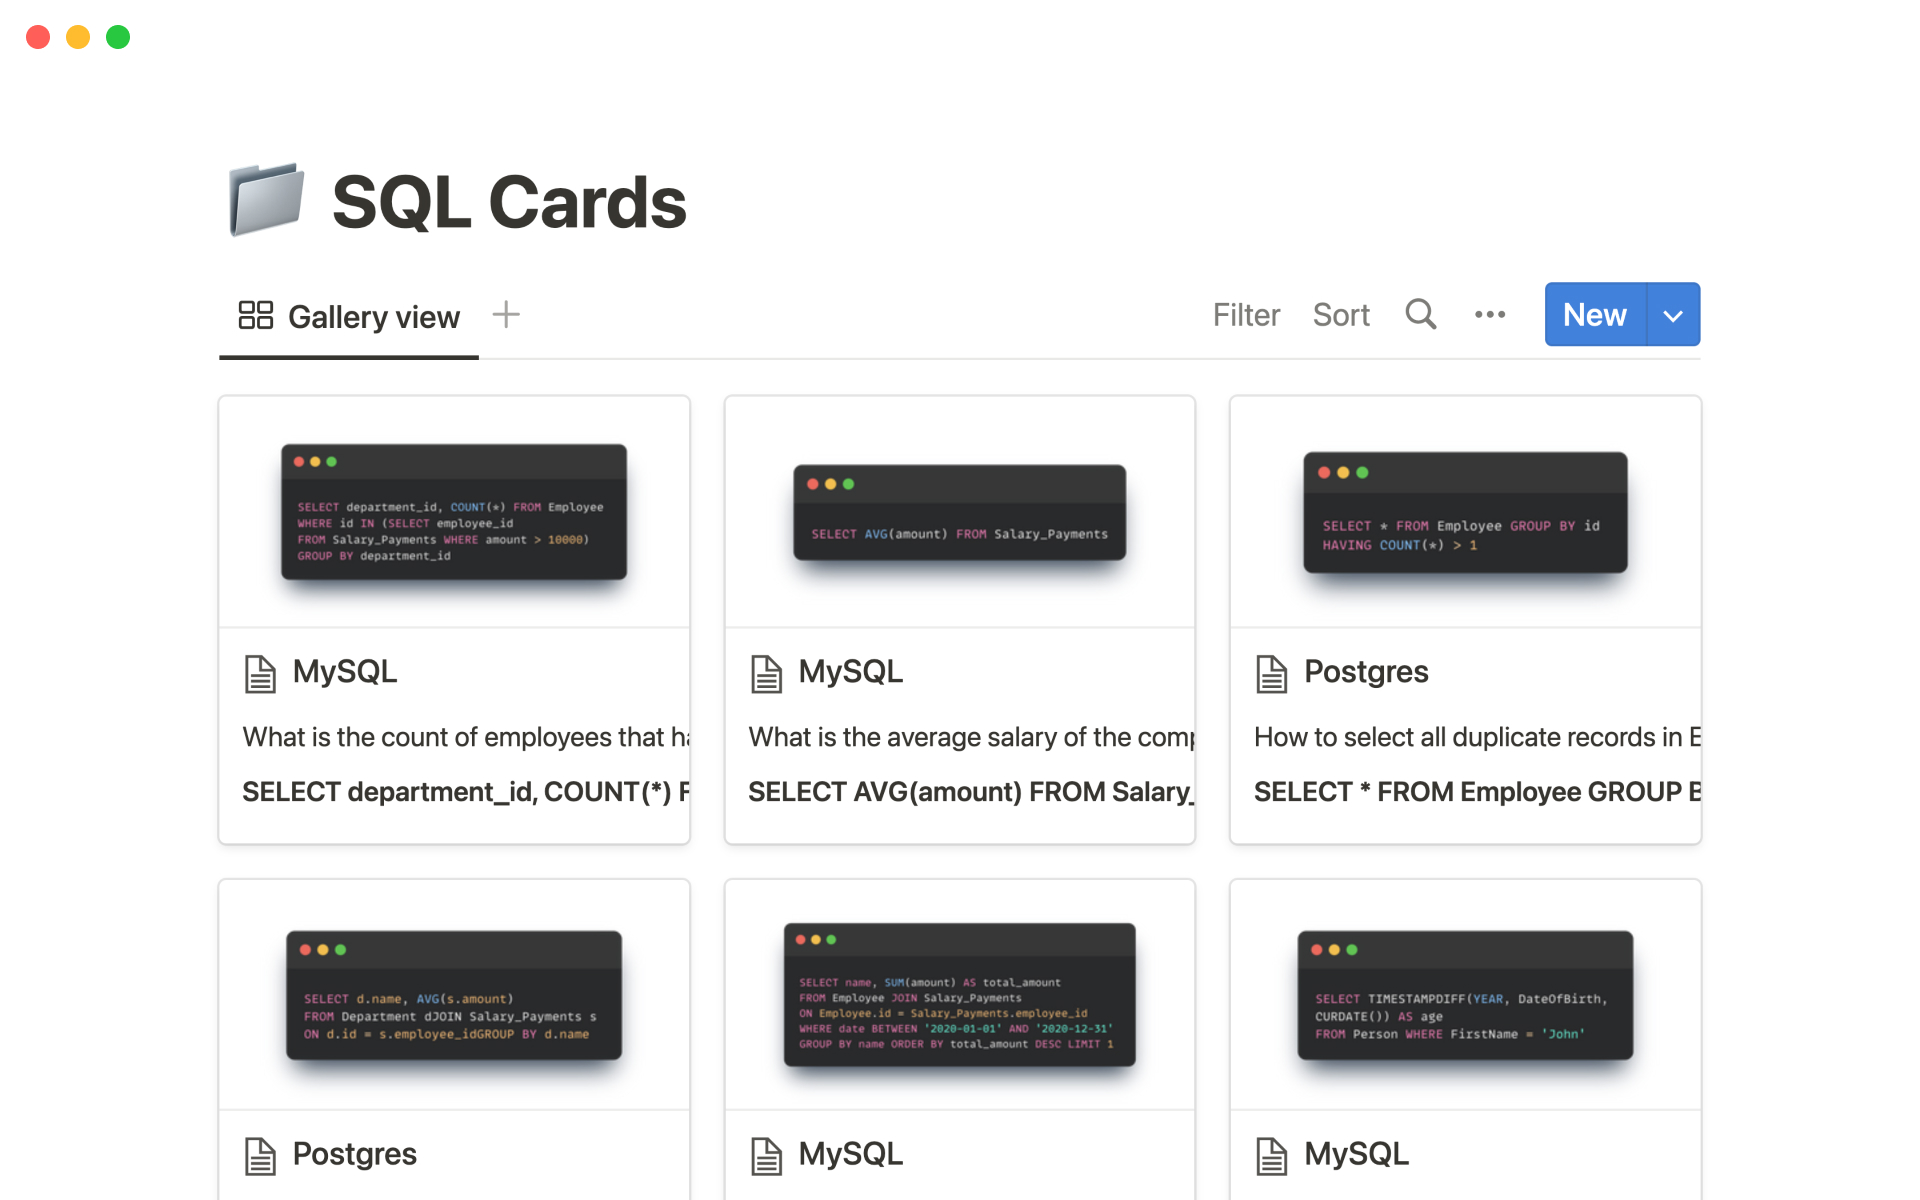Open the Sort options

click(1340, 315)
